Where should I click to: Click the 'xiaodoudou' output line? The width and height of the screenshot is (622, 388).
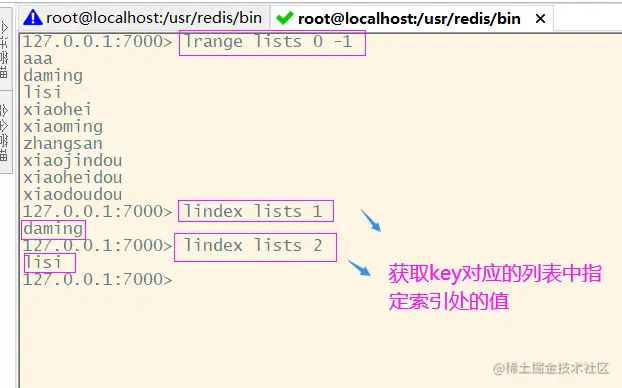click(x=73, y=194)
